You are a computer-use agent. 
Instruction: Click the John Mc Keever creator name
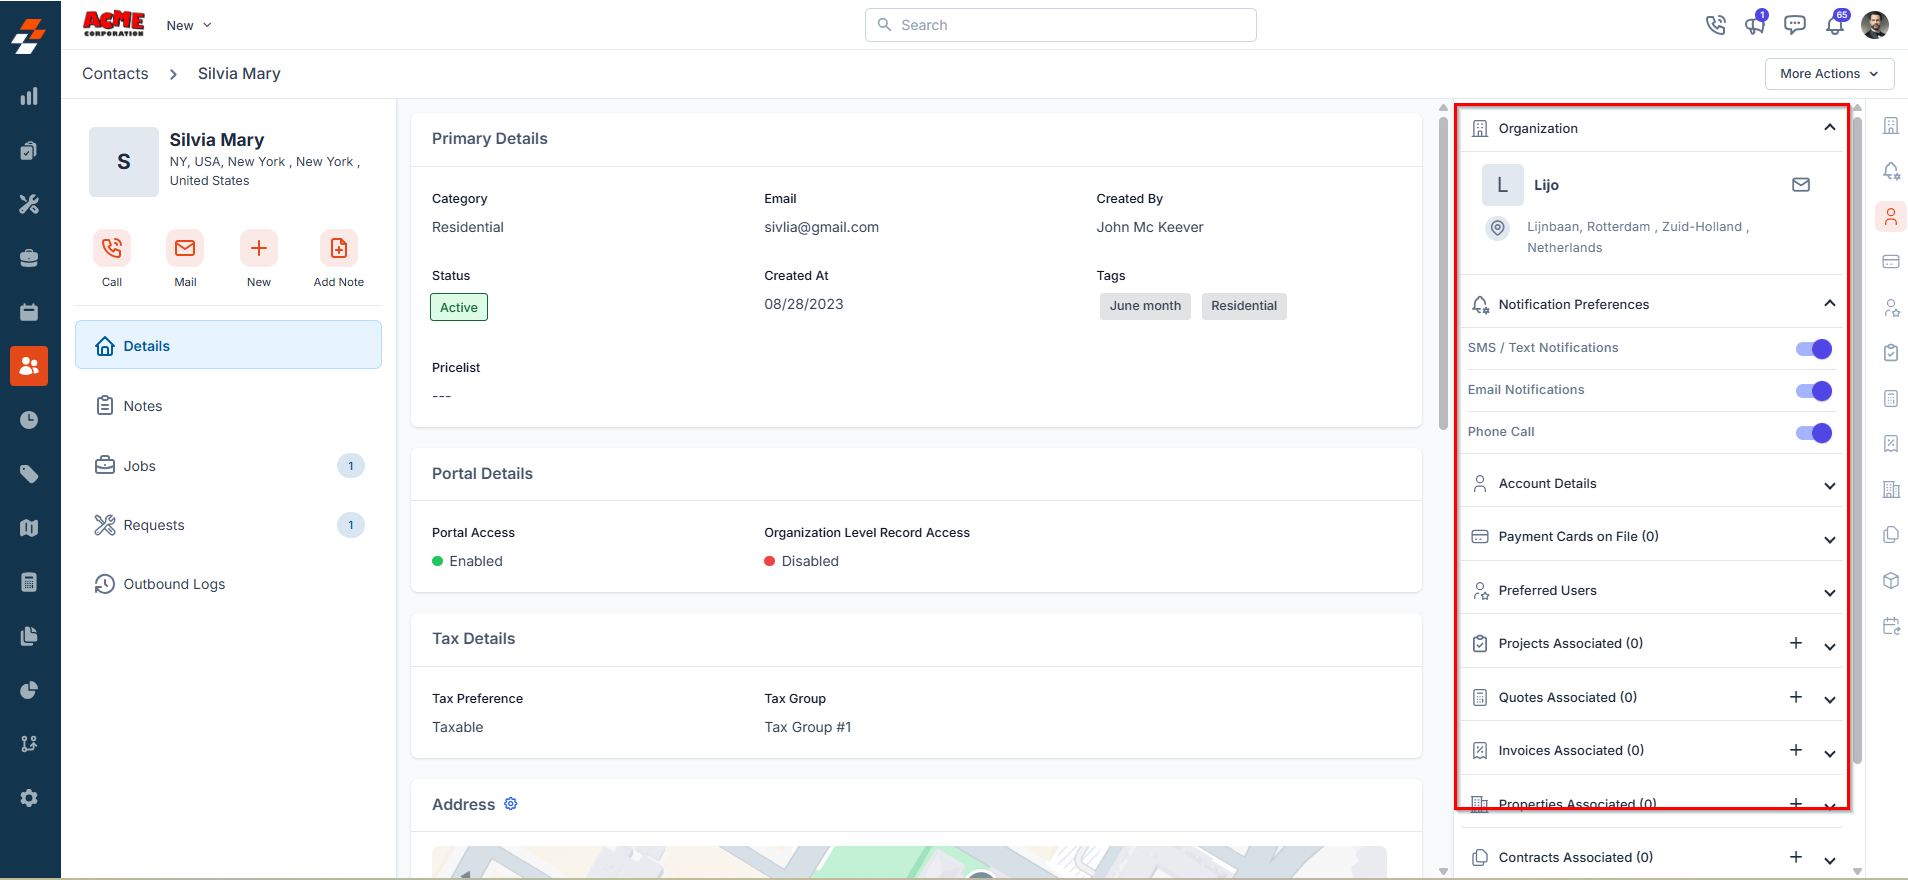(1150, 227)
